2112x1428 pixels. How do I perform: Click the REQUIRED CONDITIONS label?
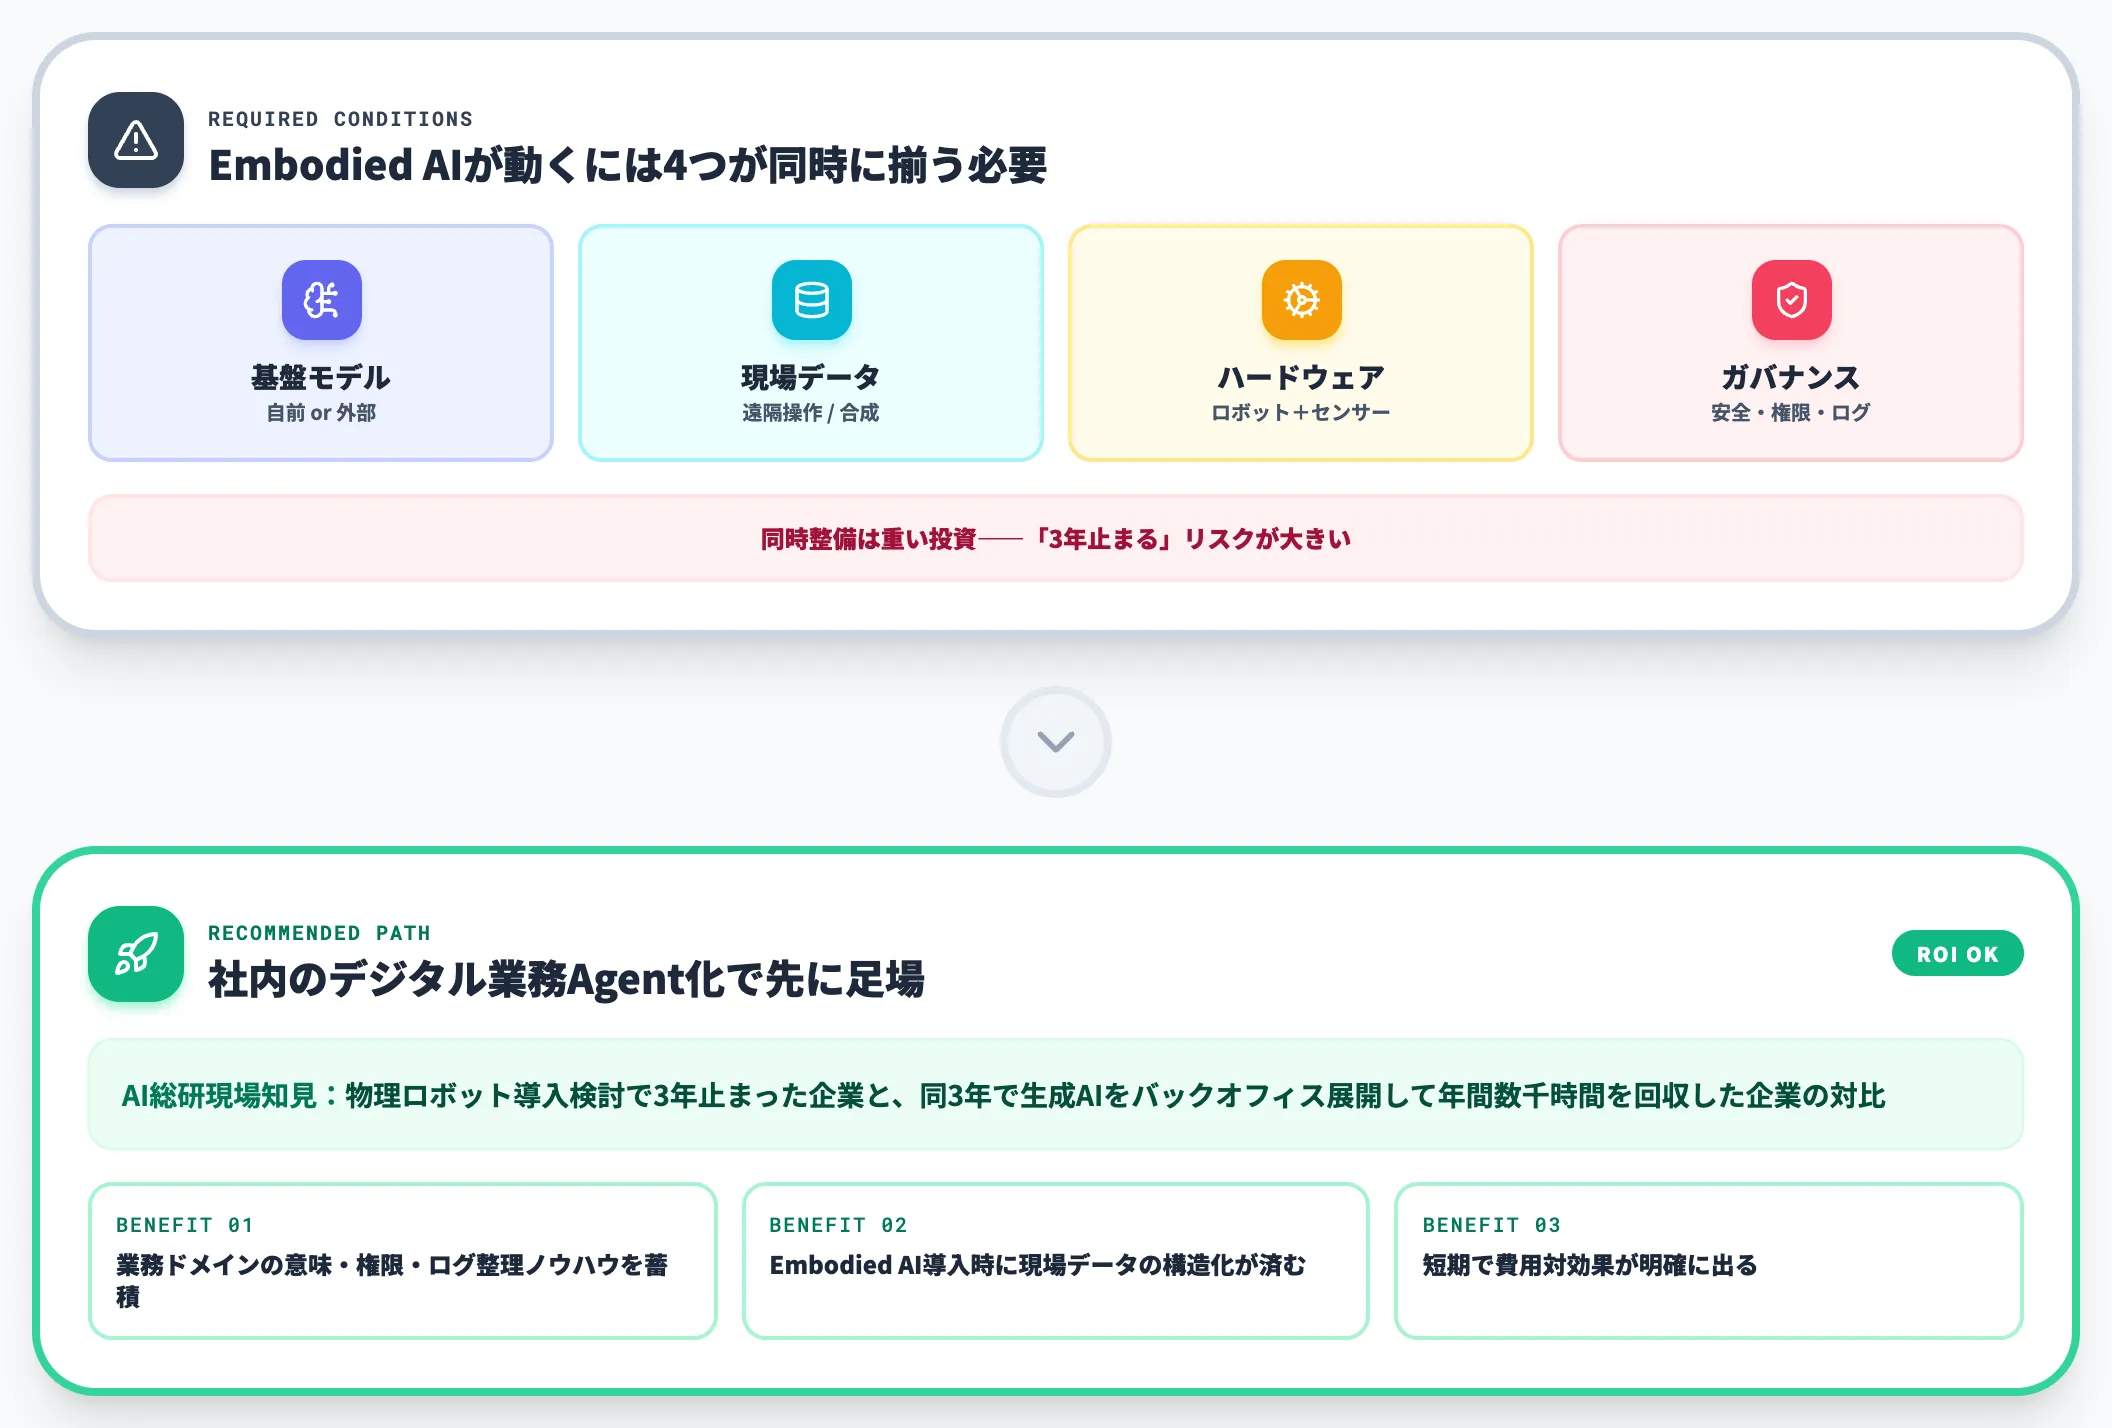coord(340,119)
